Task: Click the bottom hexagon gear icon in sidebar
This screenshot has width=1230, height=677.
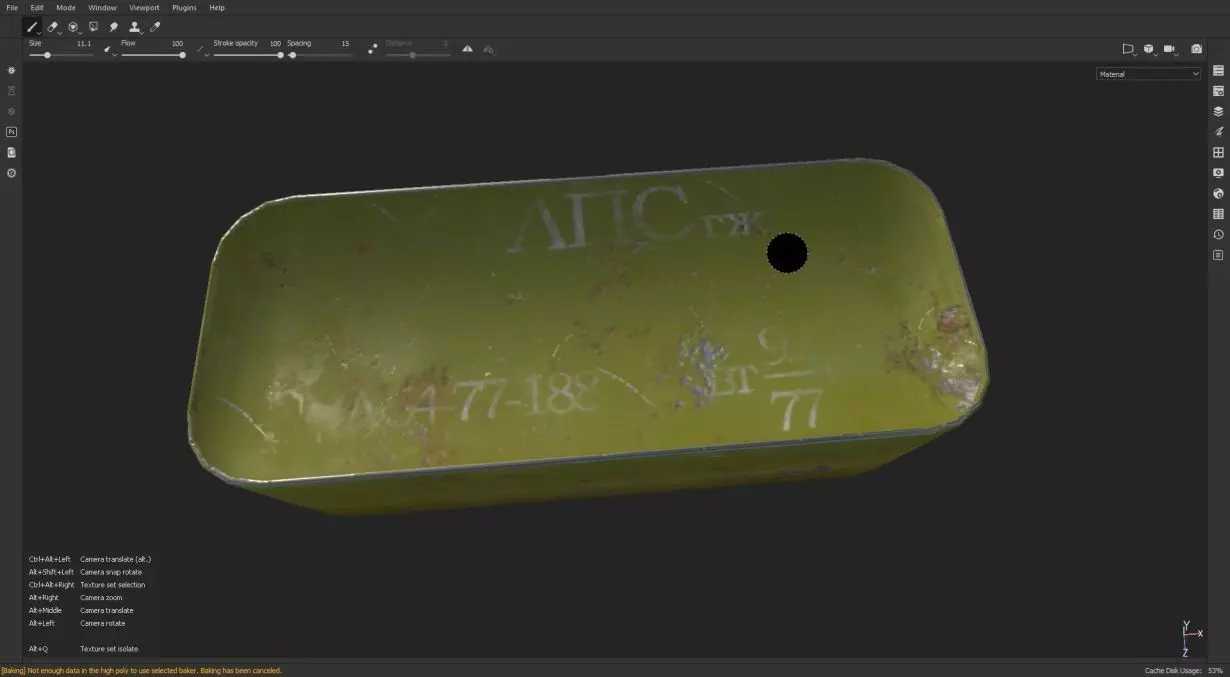Action: 12,173
